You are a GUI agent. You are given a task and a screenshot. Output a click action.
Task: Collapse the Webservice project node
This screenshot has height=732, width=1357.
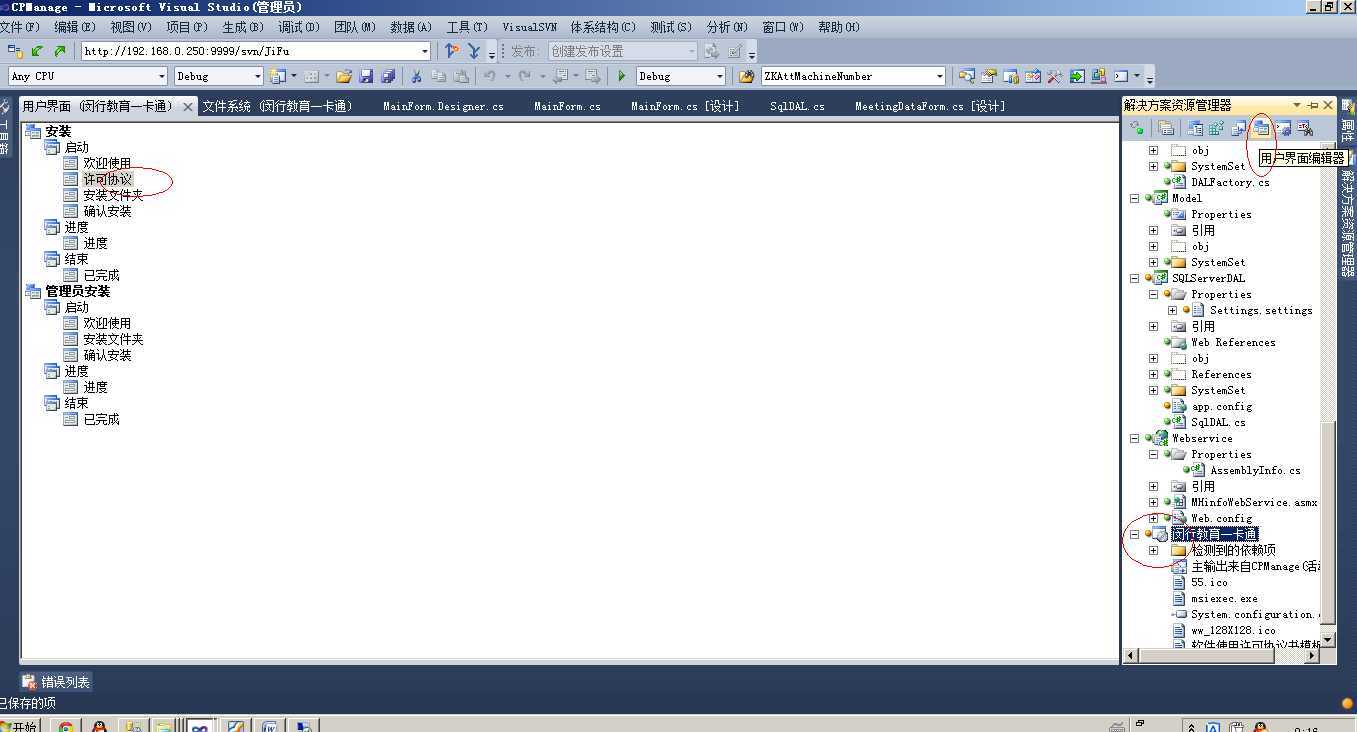[1134, 438]
